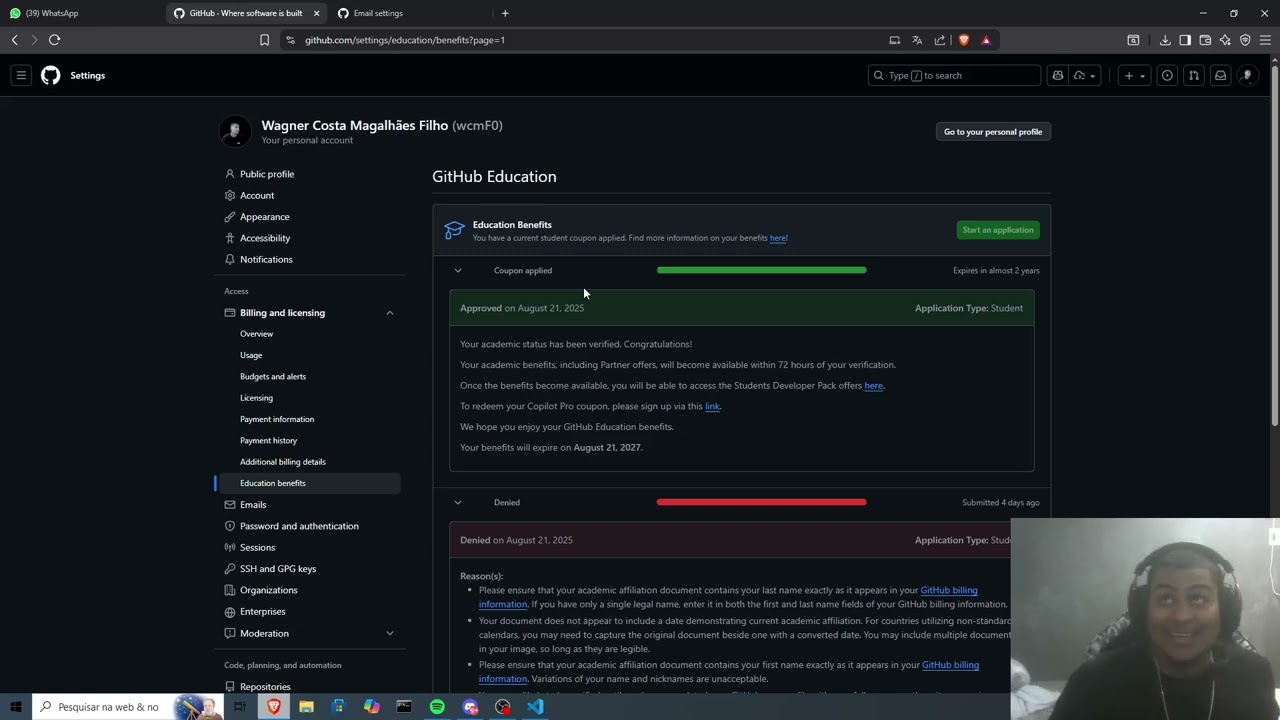Viewport: 1280px width, 720px height.
Task: Open the user avatar menu in header
Action: point(1247,75)
